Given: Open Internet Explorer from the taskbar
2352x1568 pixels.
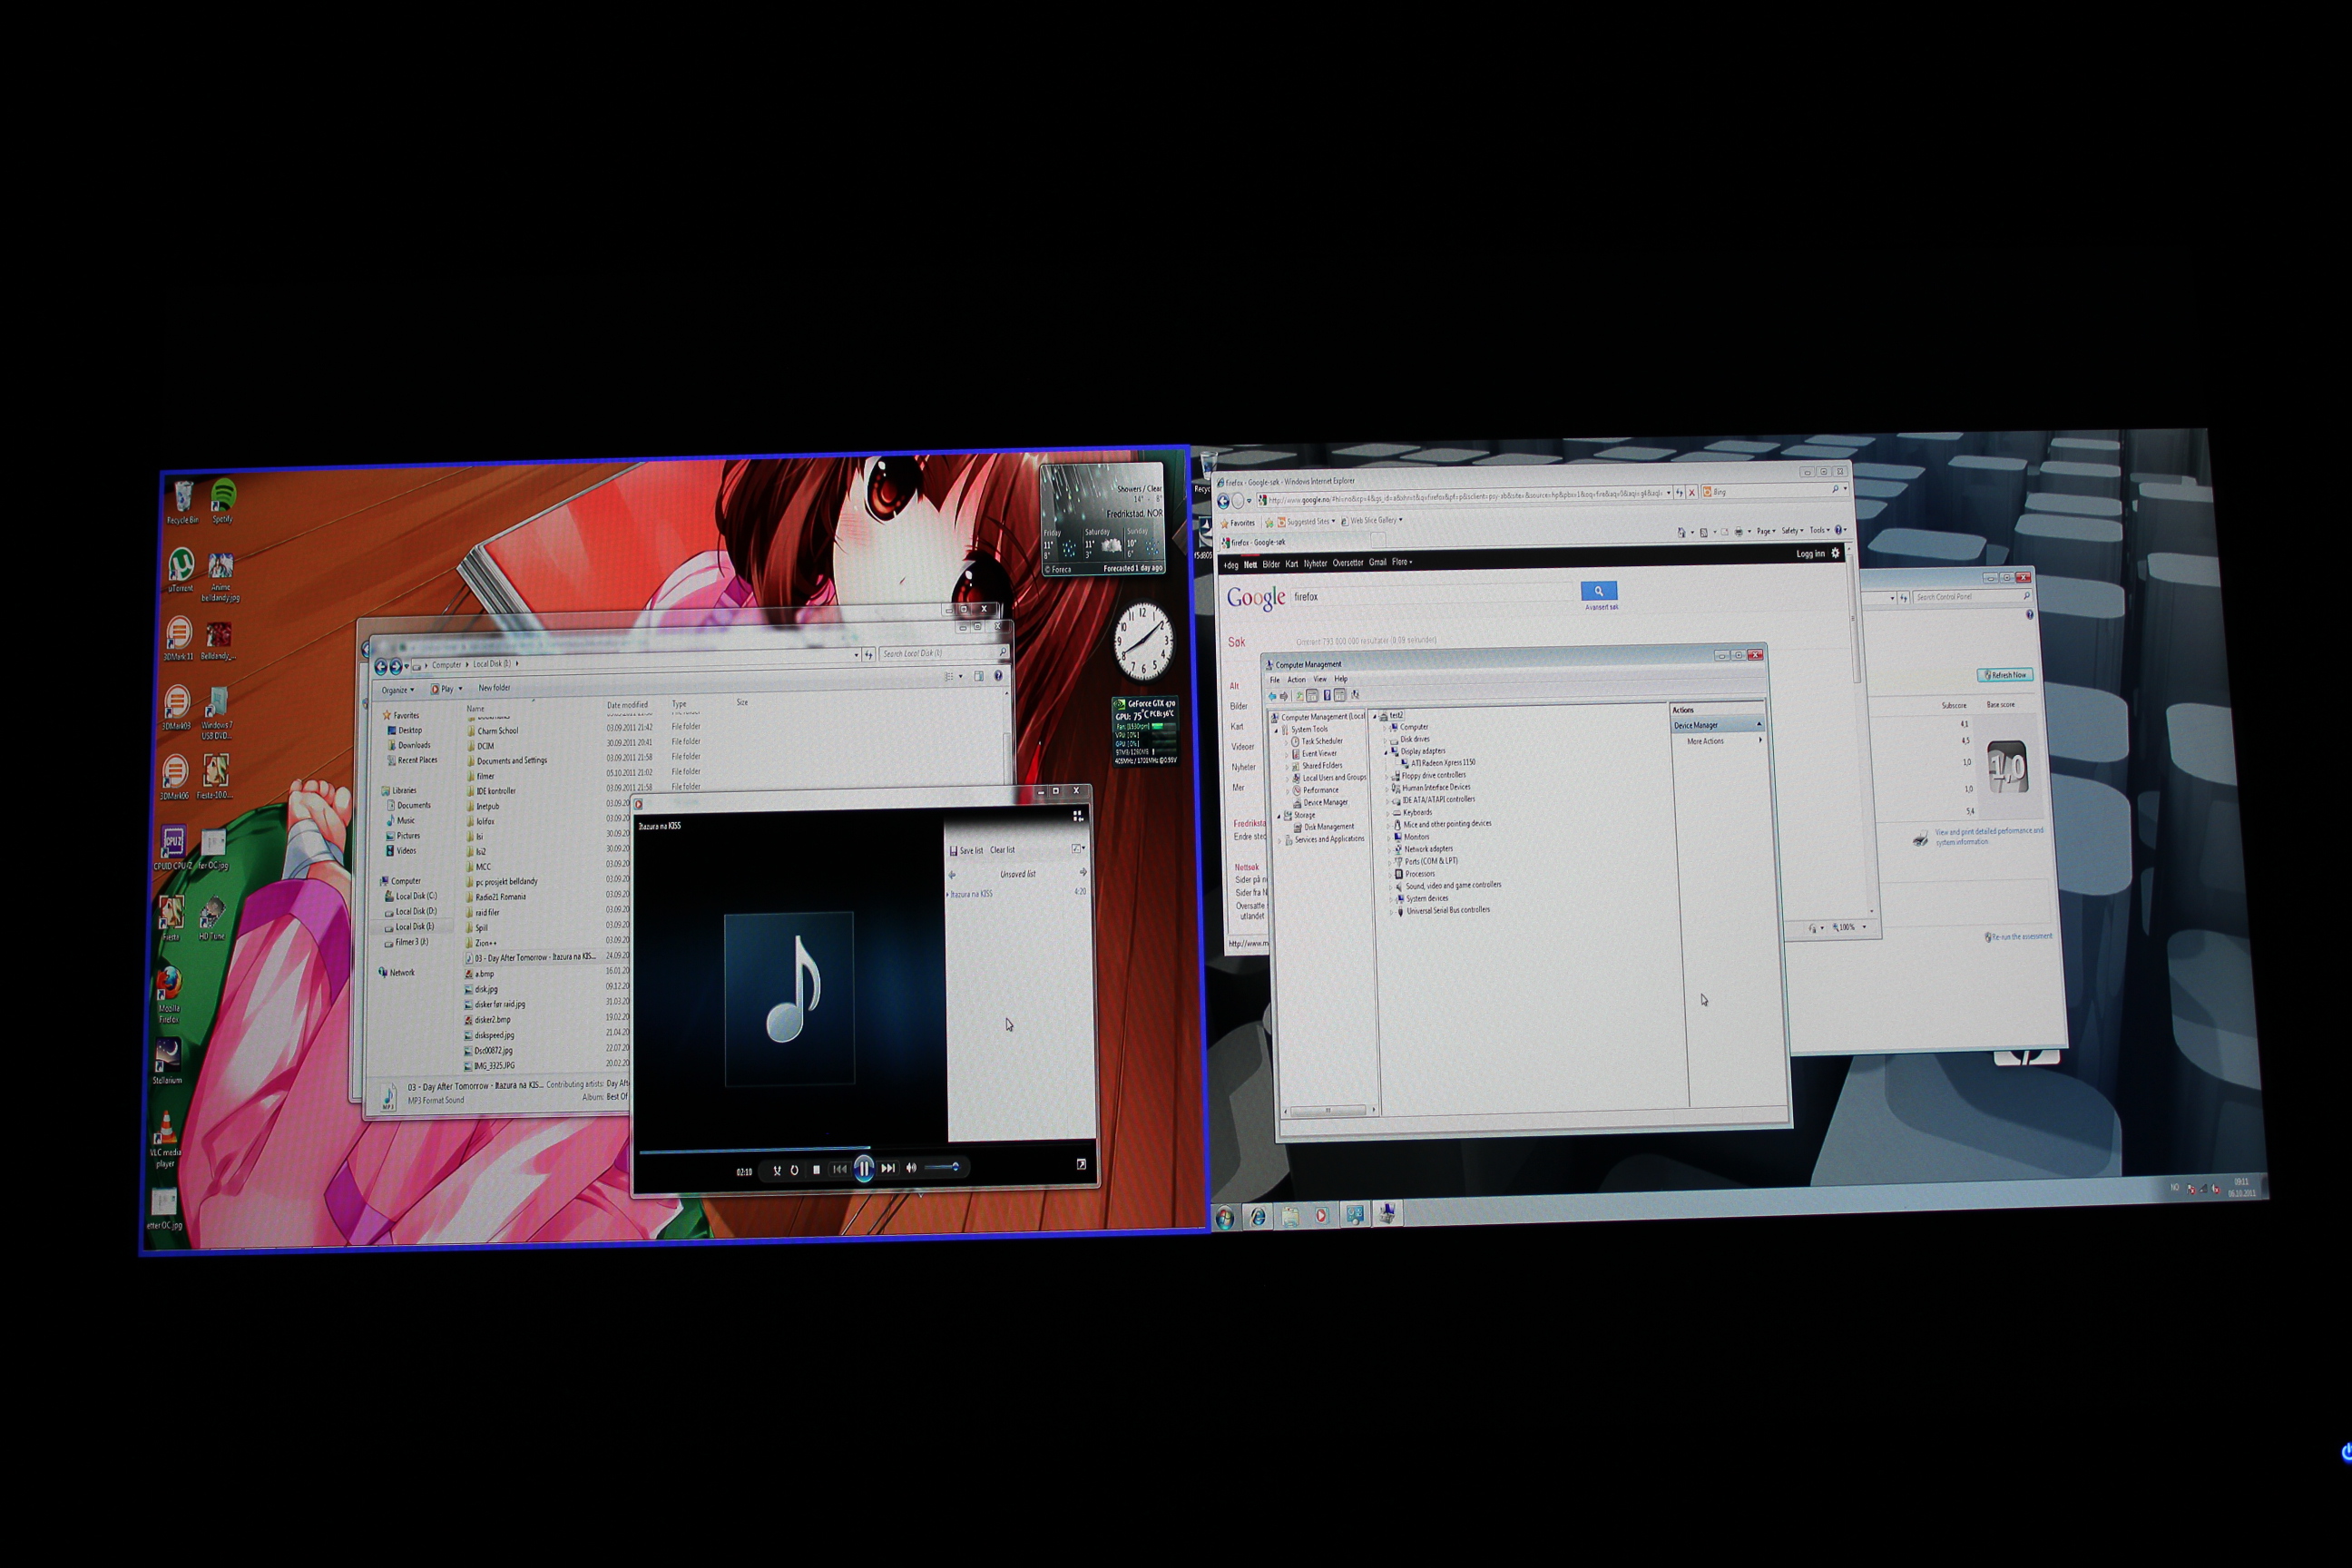Looking at the screenshot, I should tap(1257, 1216).
